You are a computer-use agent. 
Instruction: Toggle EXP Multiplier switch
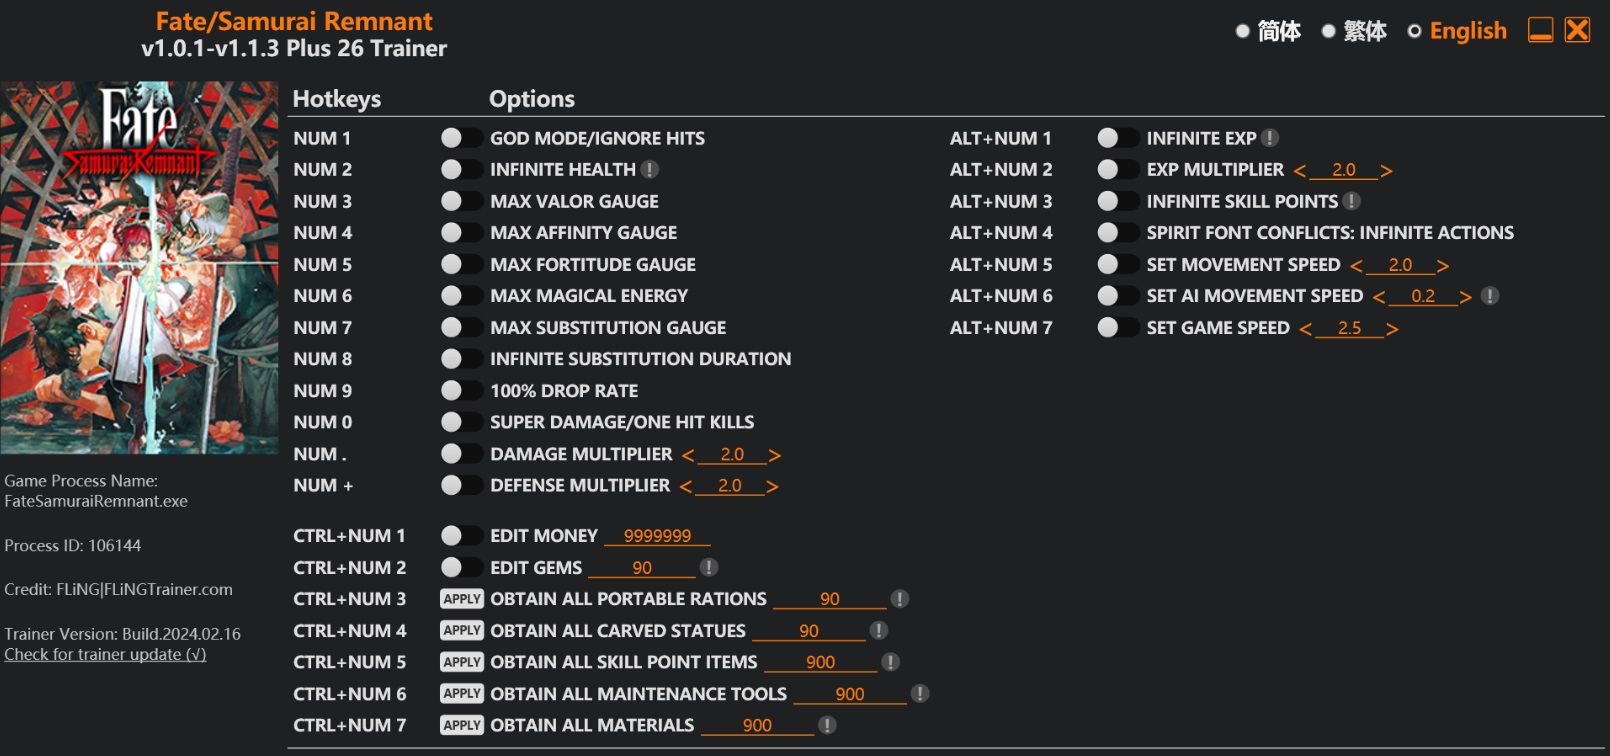point(1117,170)
